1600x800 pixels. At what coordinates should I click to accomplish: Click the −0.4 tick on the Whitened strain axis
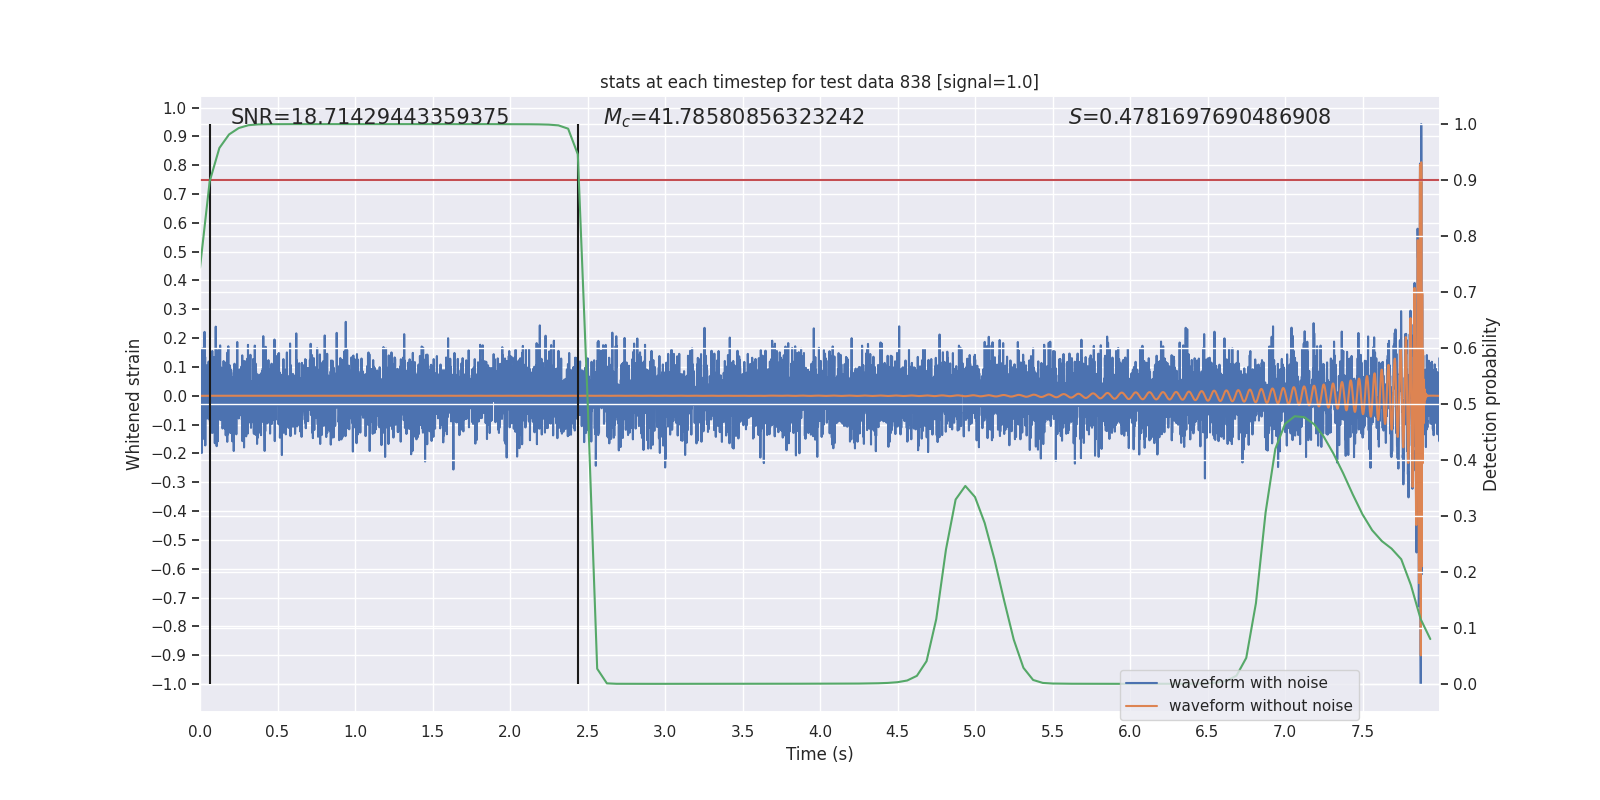169,511
